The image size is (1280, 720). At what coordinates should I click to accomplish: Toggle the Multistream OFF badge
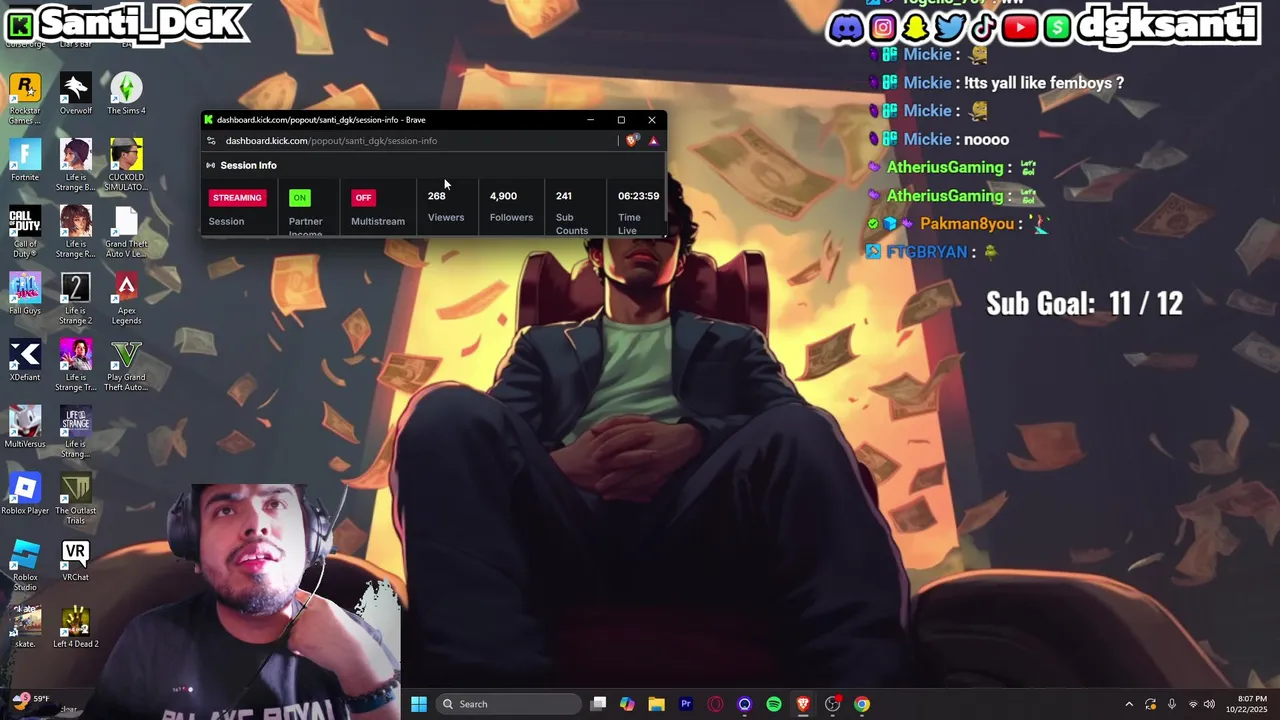point(364,197)
